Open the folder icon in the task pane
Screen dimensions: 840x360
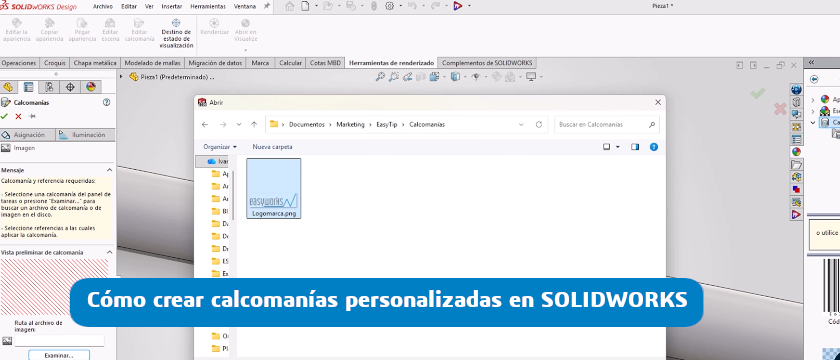click(x=797, y=164)
